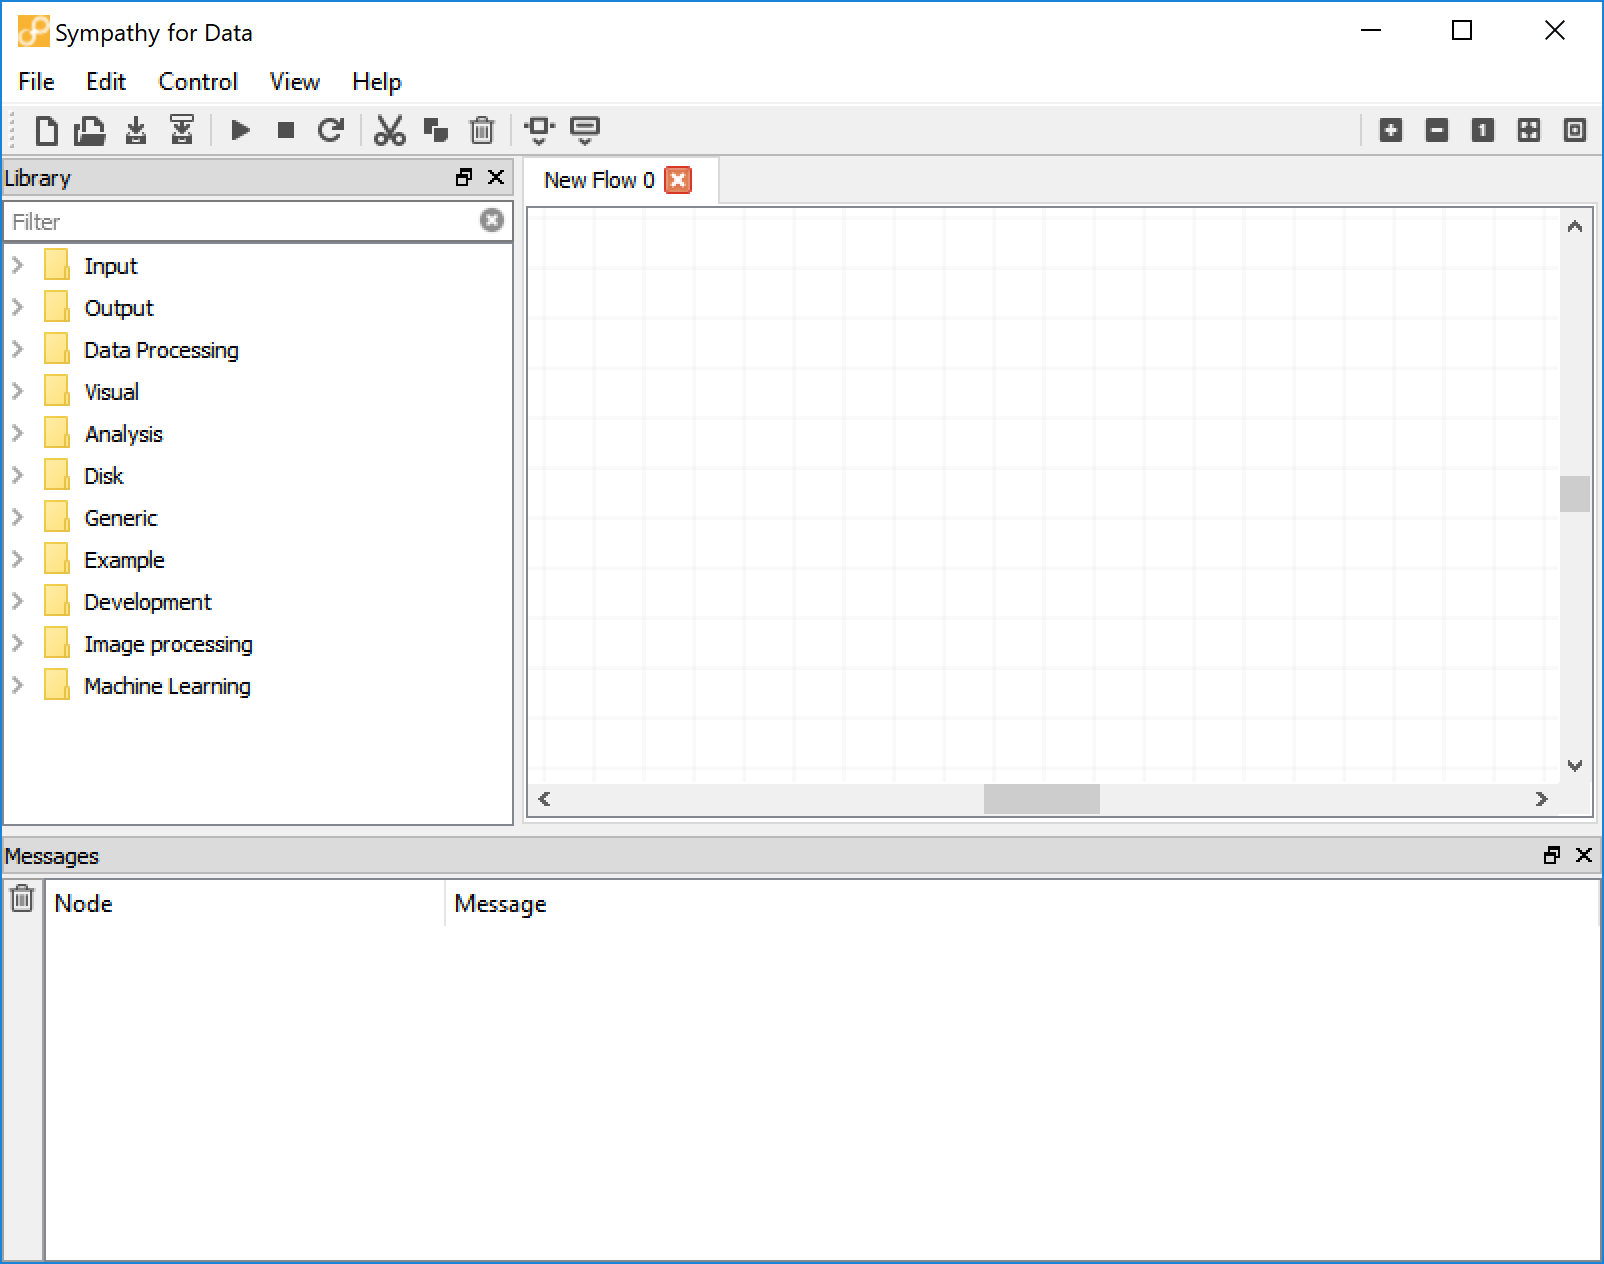Viewport: 1604px width, 1264px height.
Task: Select the Input tree item
Action: click(x=111, y=266)
